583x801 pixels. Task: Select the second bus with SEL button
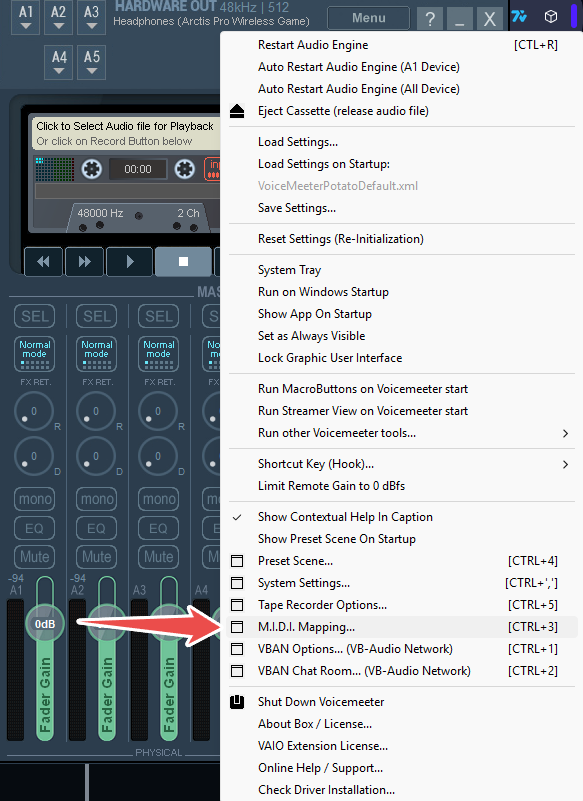pos(97,316)
